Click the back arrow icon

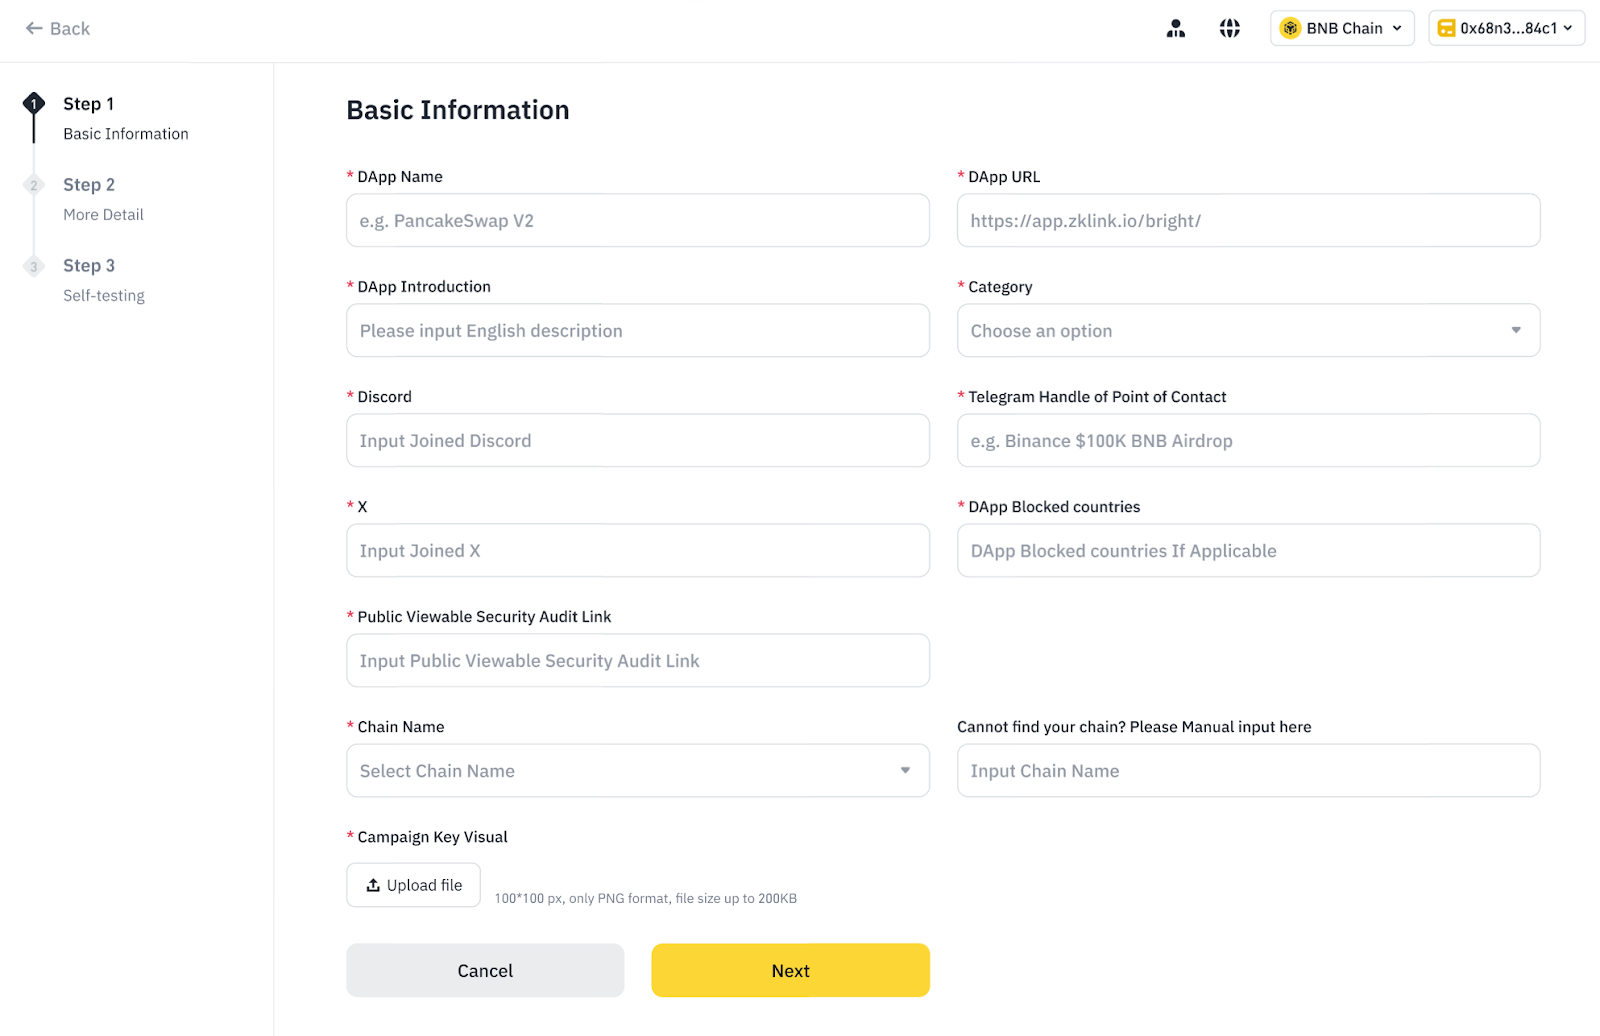coord(34,29)
